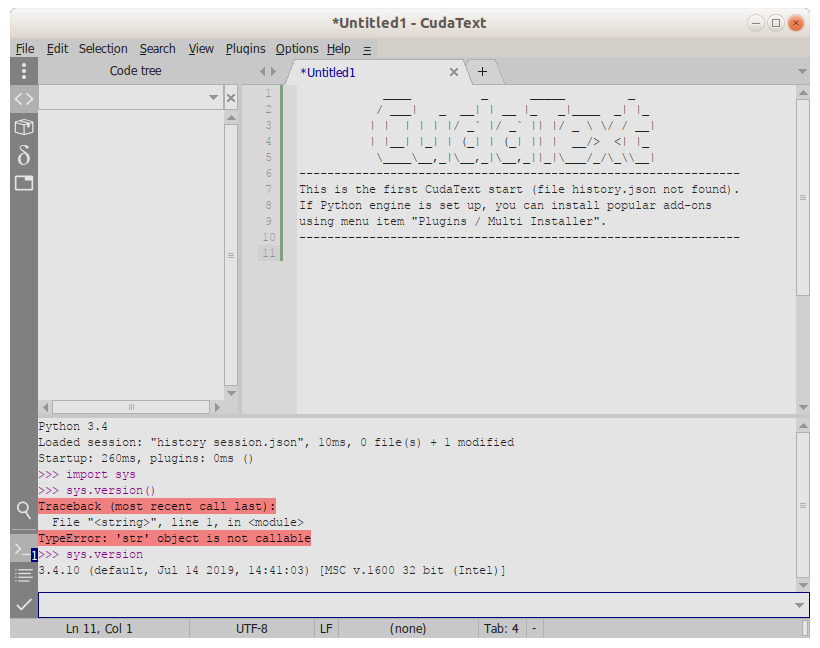Add a new tab with plus button
Image resolution: width=820 pixels, height=648 pixels.
point(482,71)
